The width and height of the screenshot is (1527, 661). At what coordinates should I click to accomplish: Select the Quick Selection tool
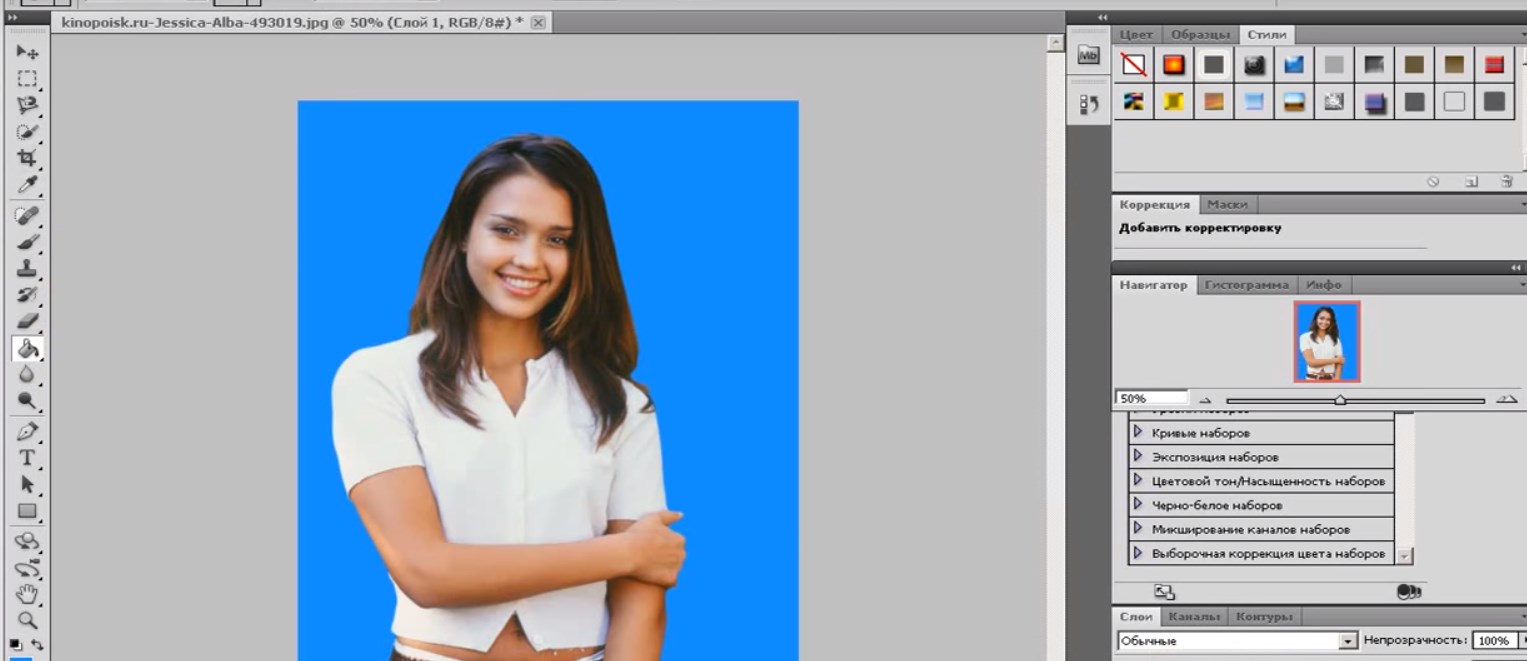[27, 132]
